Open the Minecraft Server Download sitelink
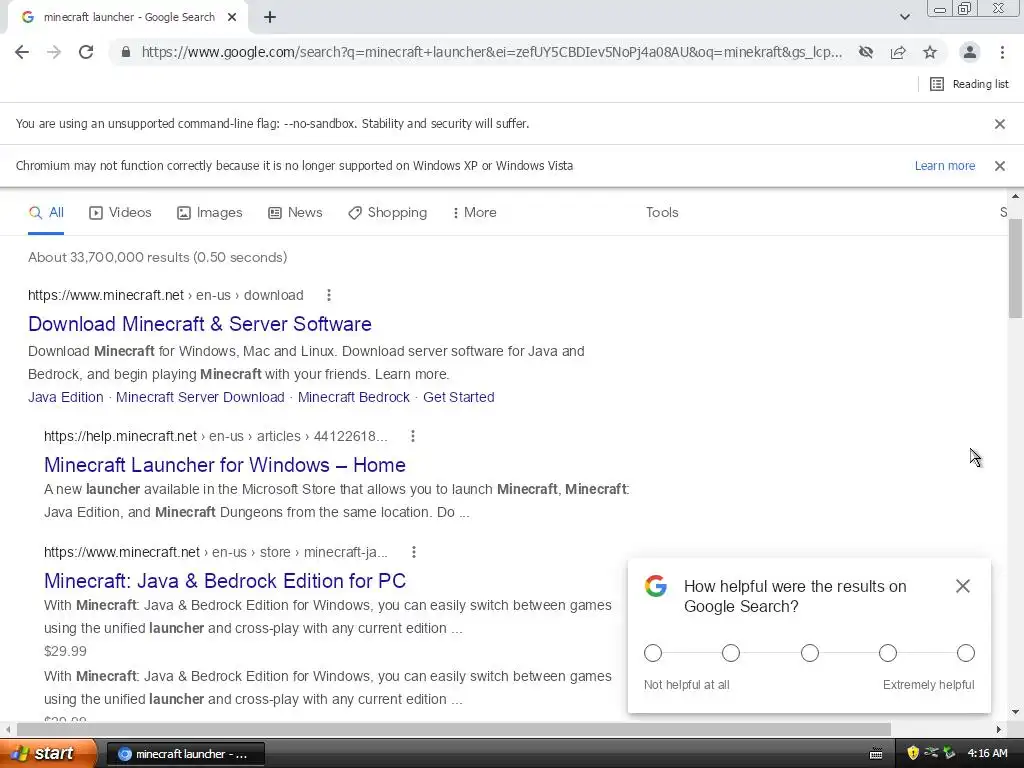 coord(200,397)
